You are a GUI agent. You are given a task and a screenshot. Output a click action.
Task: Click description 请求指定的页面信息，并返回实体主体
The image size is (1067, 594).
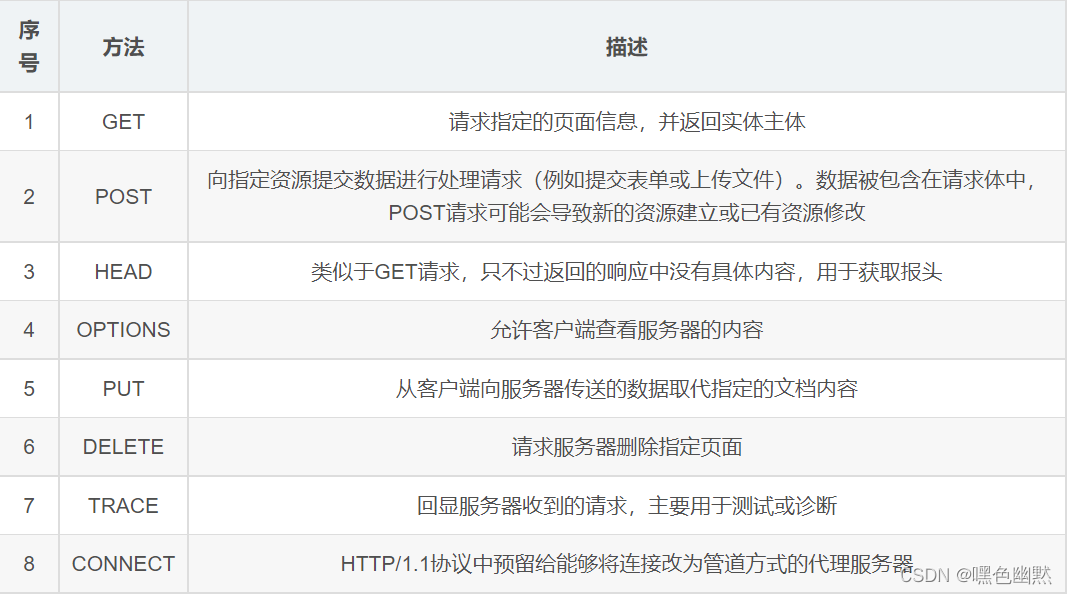pos(627,122)
